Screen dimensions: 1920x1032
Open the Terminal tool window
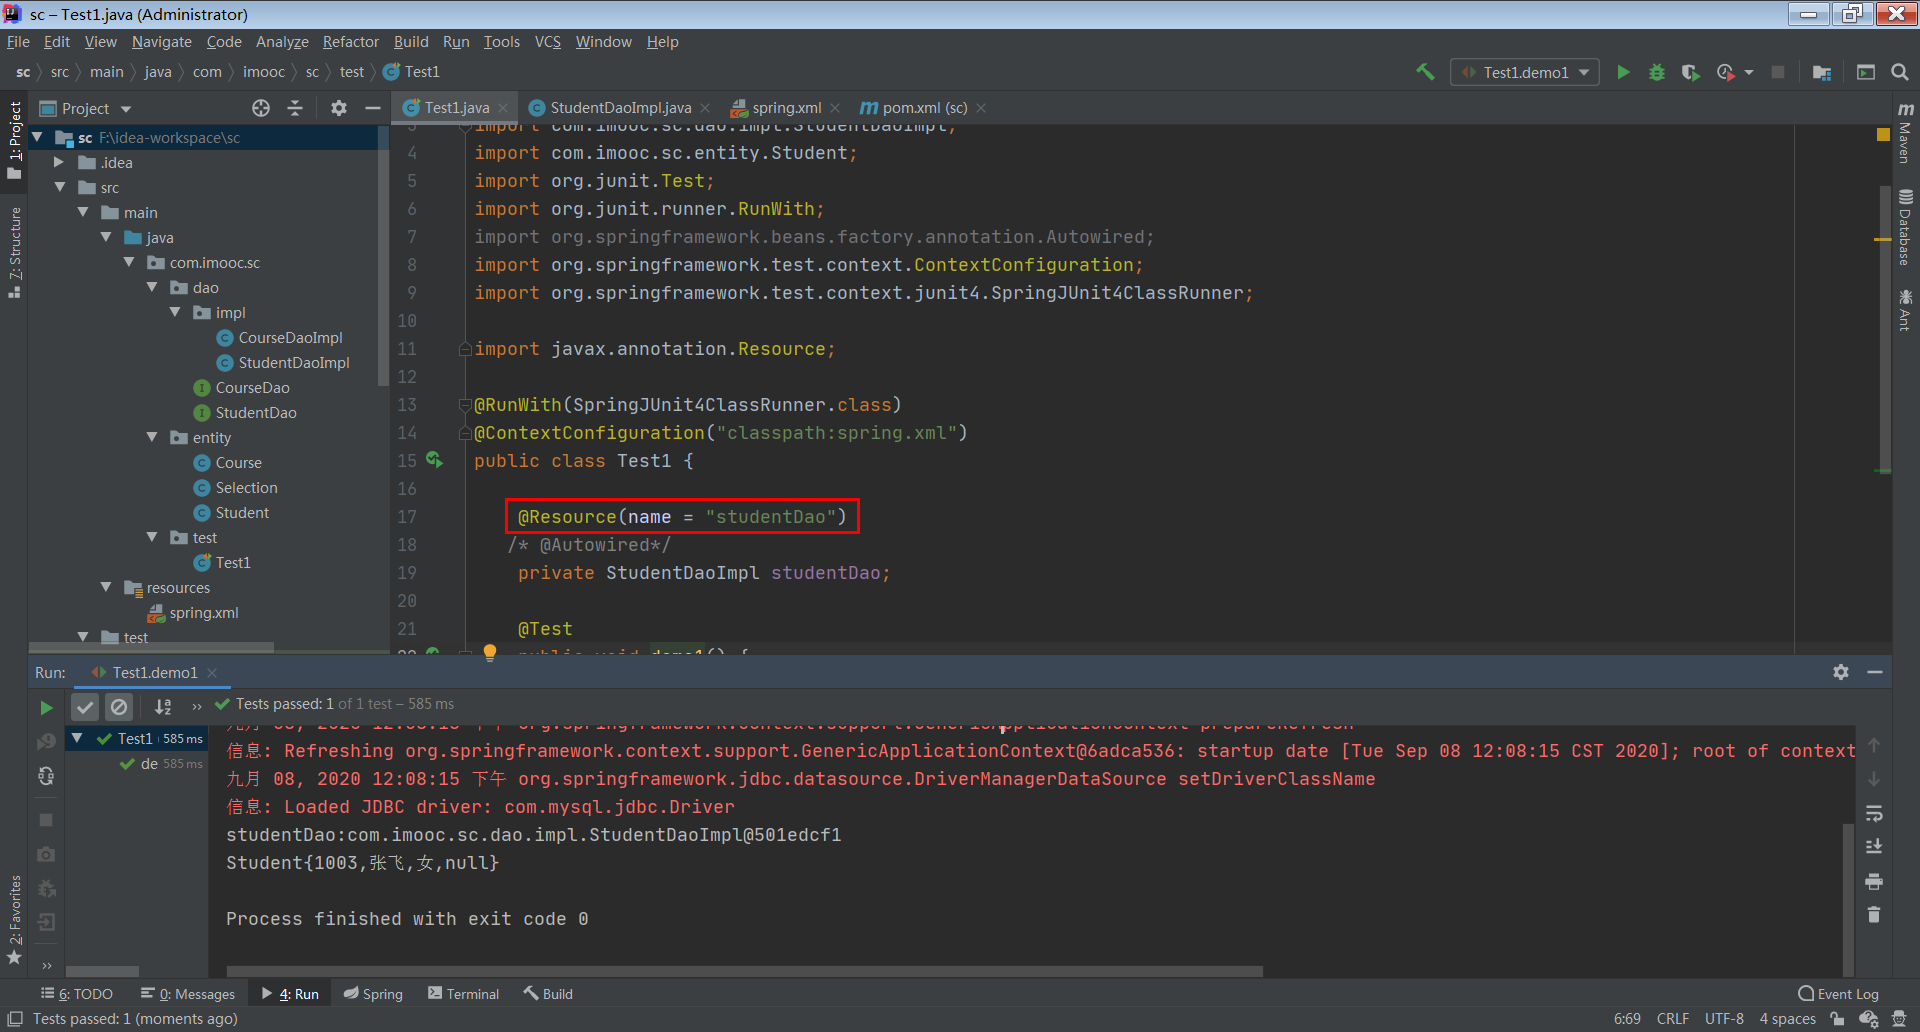463,994
